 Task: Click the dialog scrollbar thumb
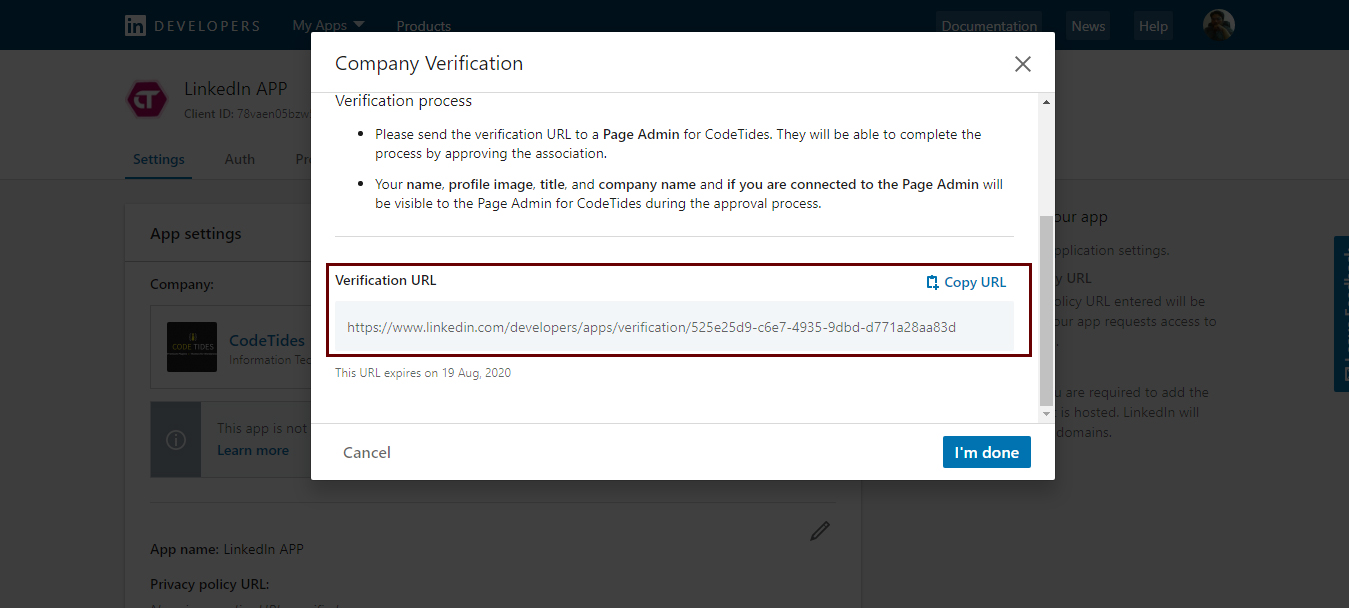pos(1047,309)
